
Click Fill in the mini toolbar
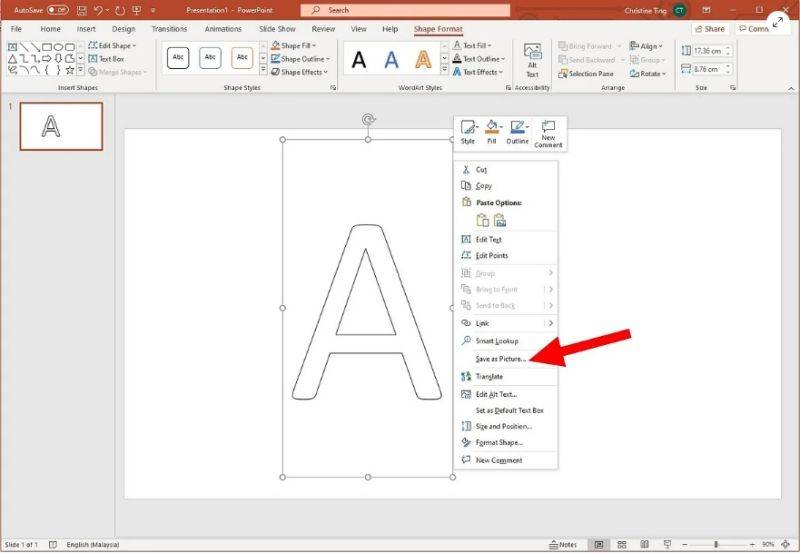492,132
